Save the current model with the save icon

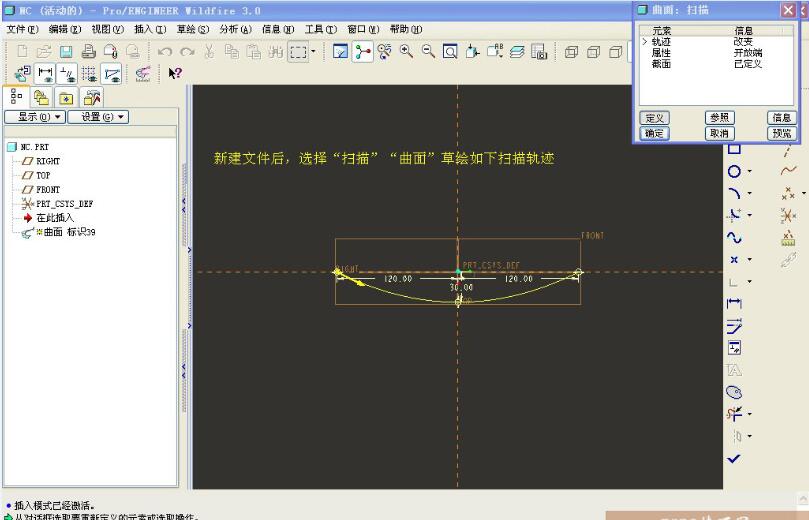click(x=66, y=52)
